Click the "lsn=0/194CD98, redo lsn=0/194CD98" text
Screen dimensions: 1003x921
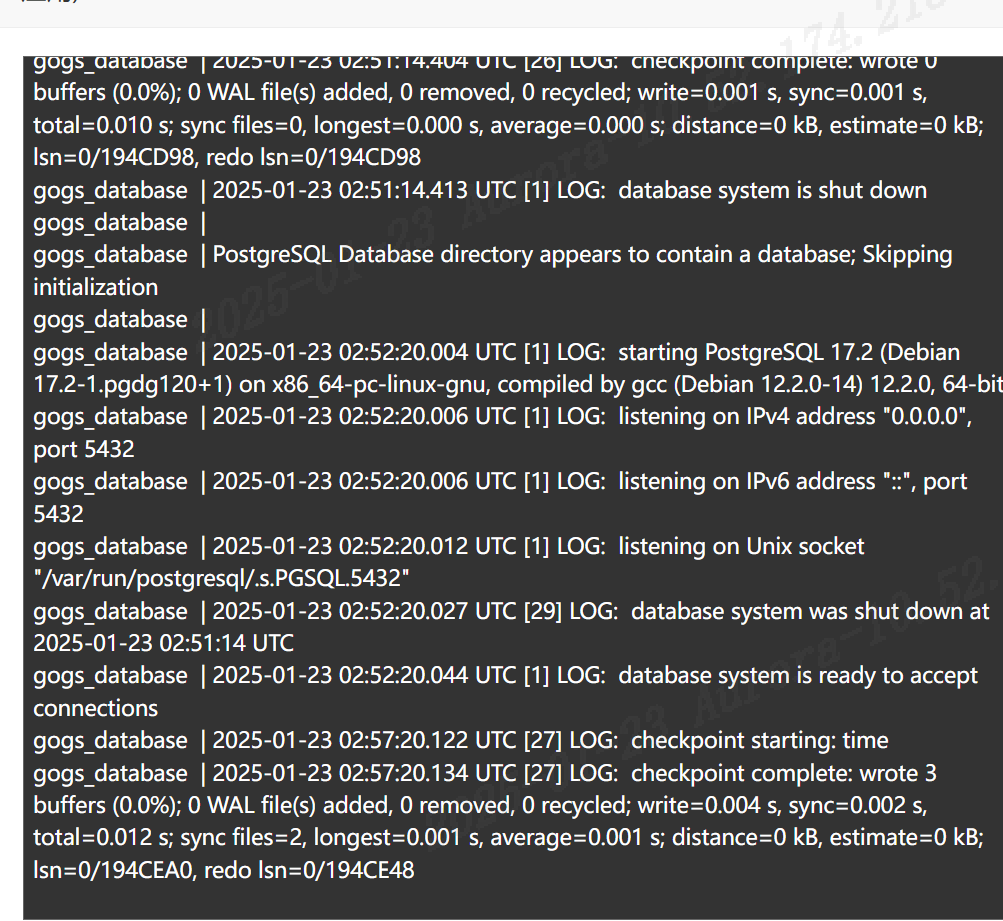click(227, 157)
